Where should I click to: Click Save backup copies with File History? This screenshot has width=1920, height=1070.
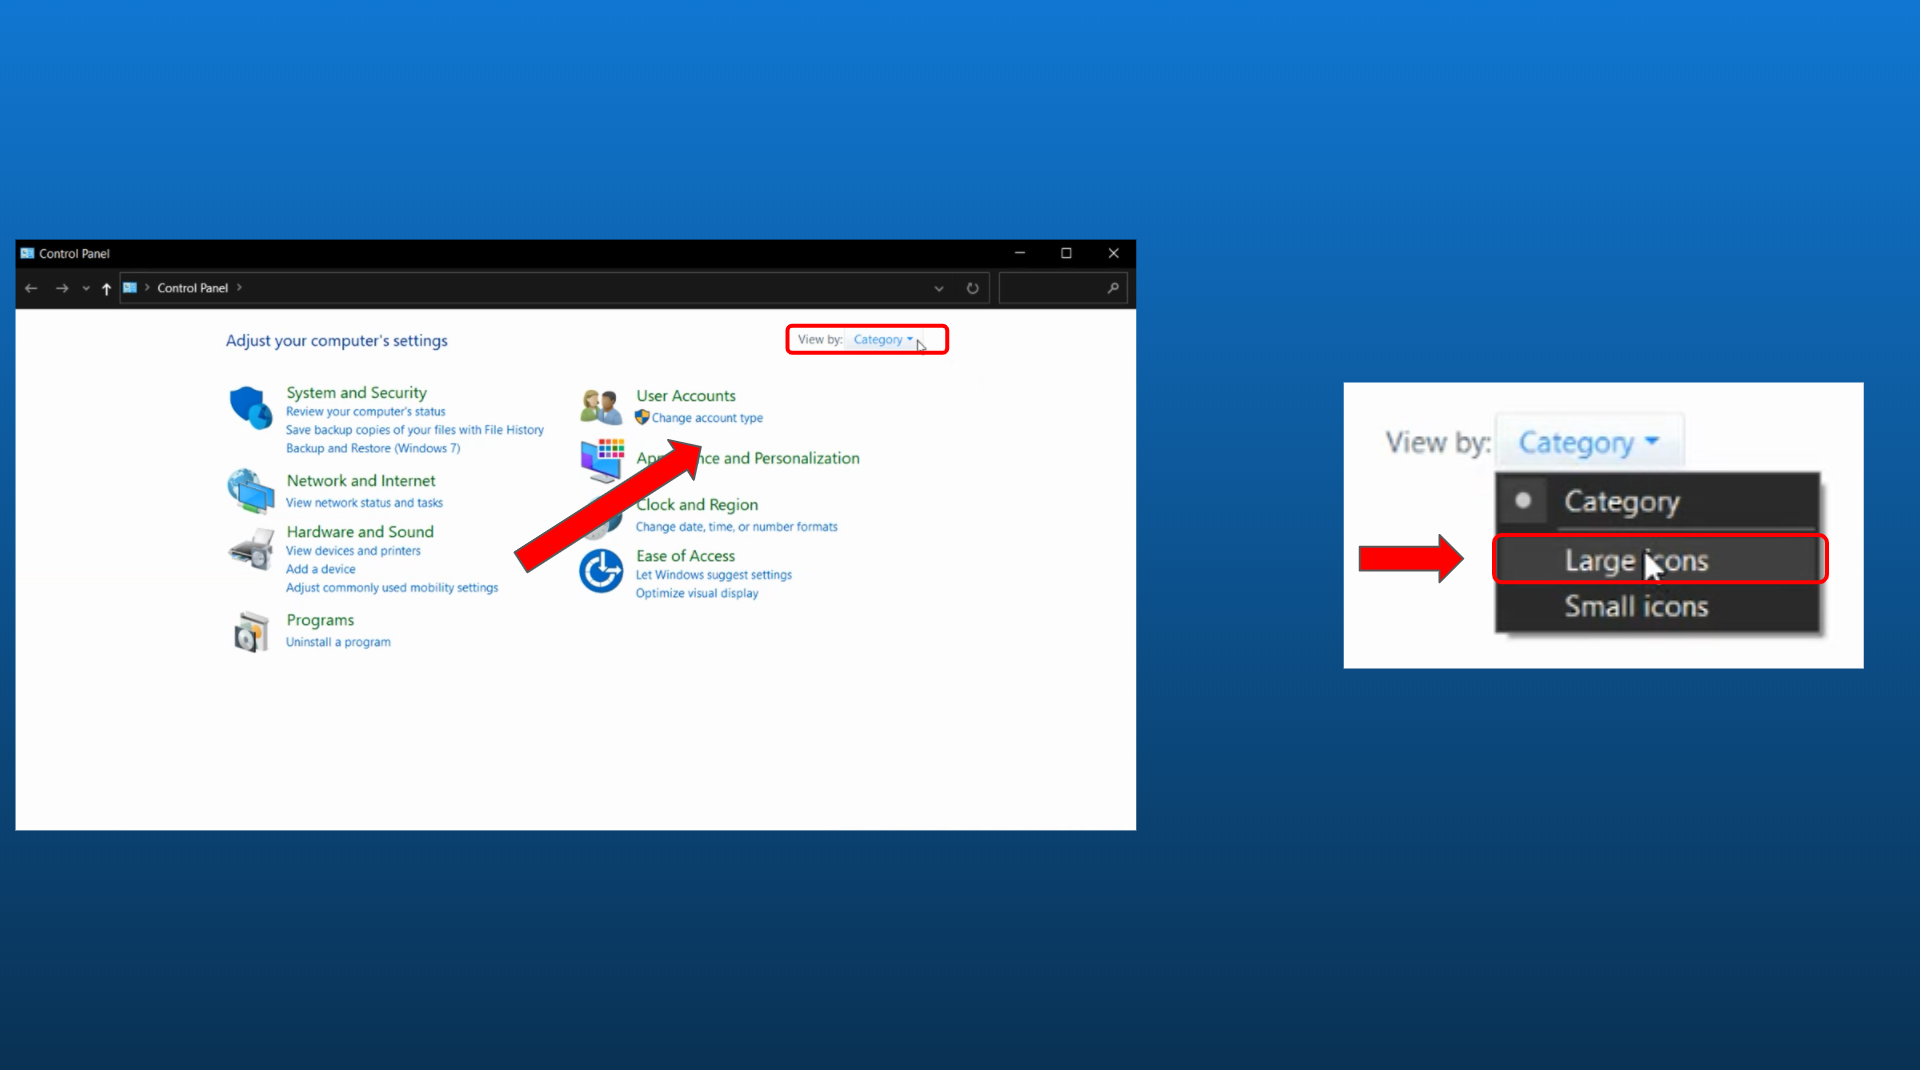[414, 430]
